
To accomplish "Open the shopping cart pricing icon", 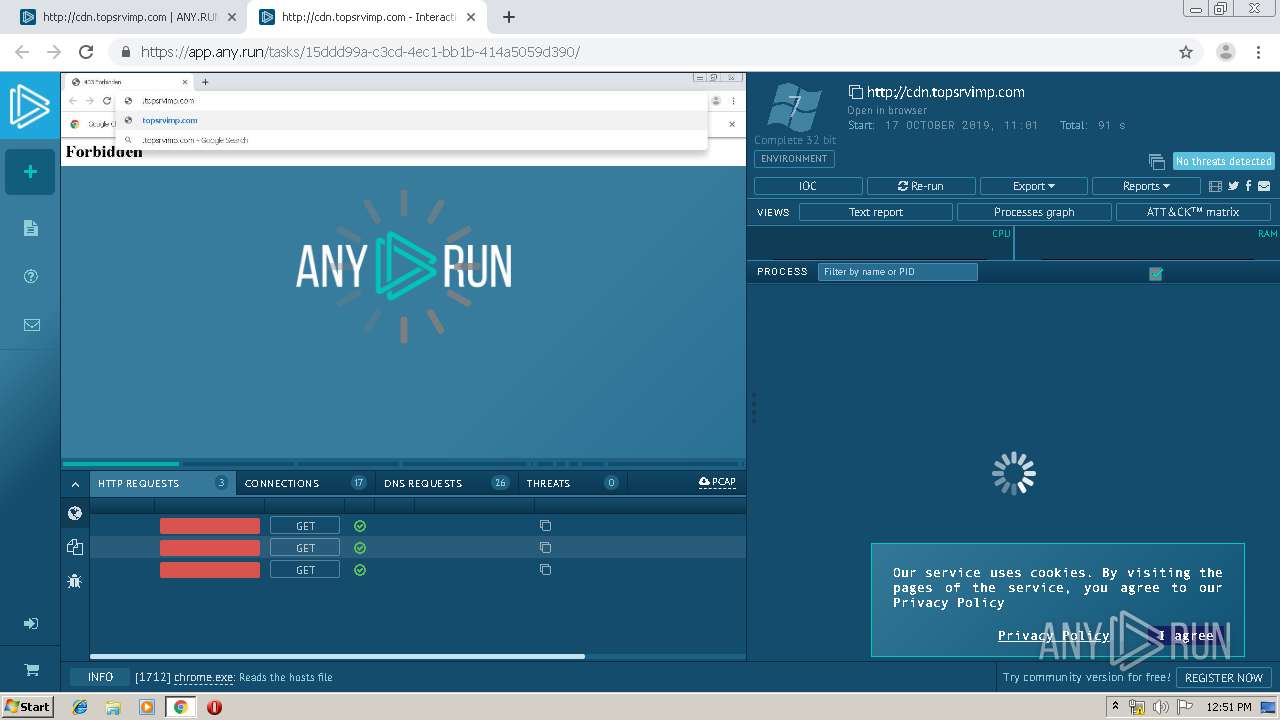I will (31, 670).
